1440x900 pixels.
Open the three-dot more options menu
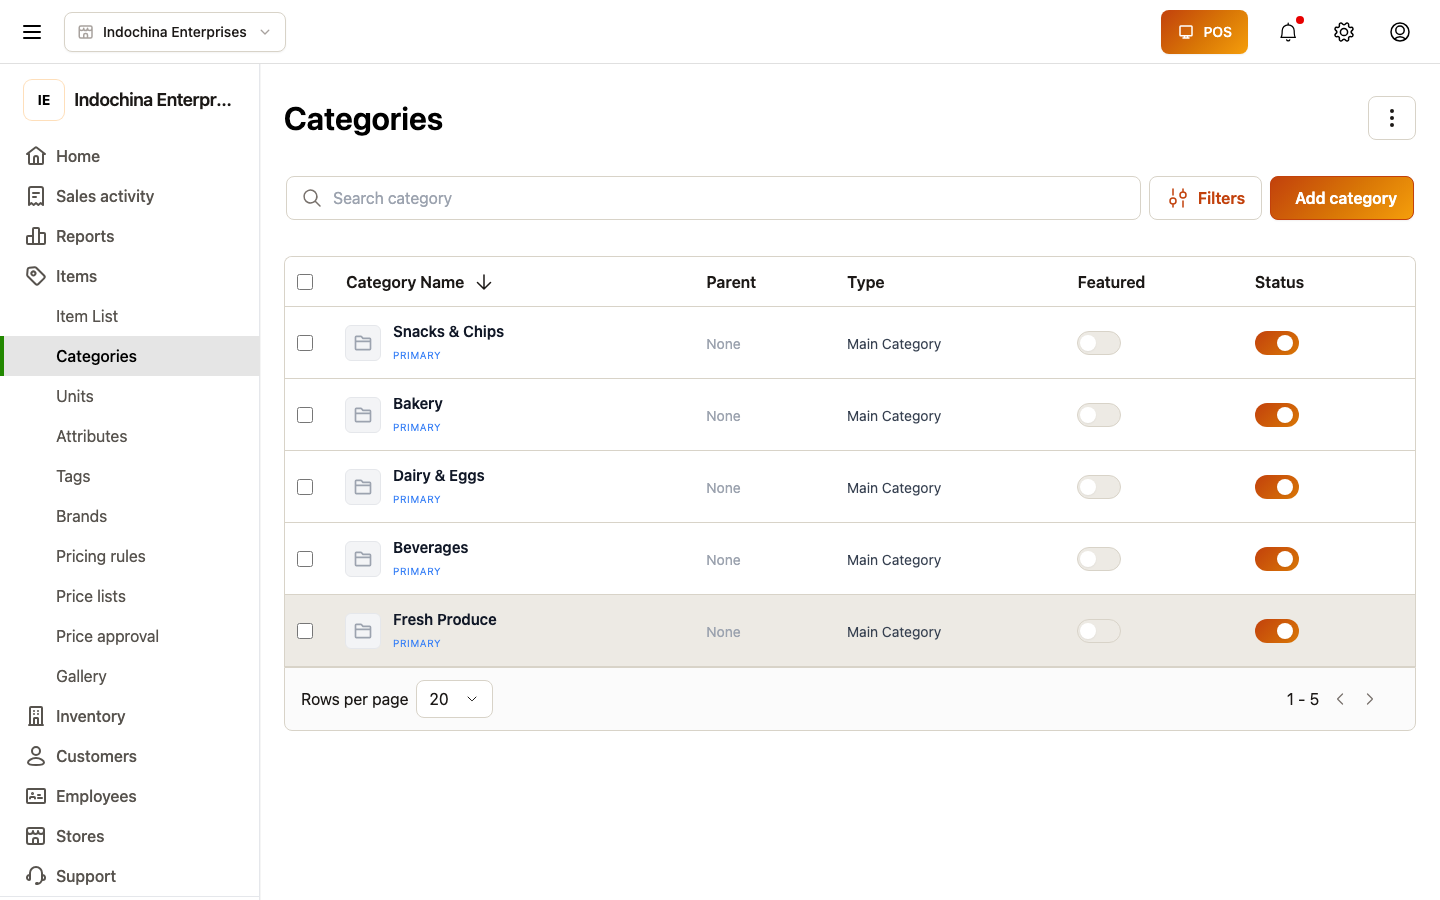(x=1392, y=118)
